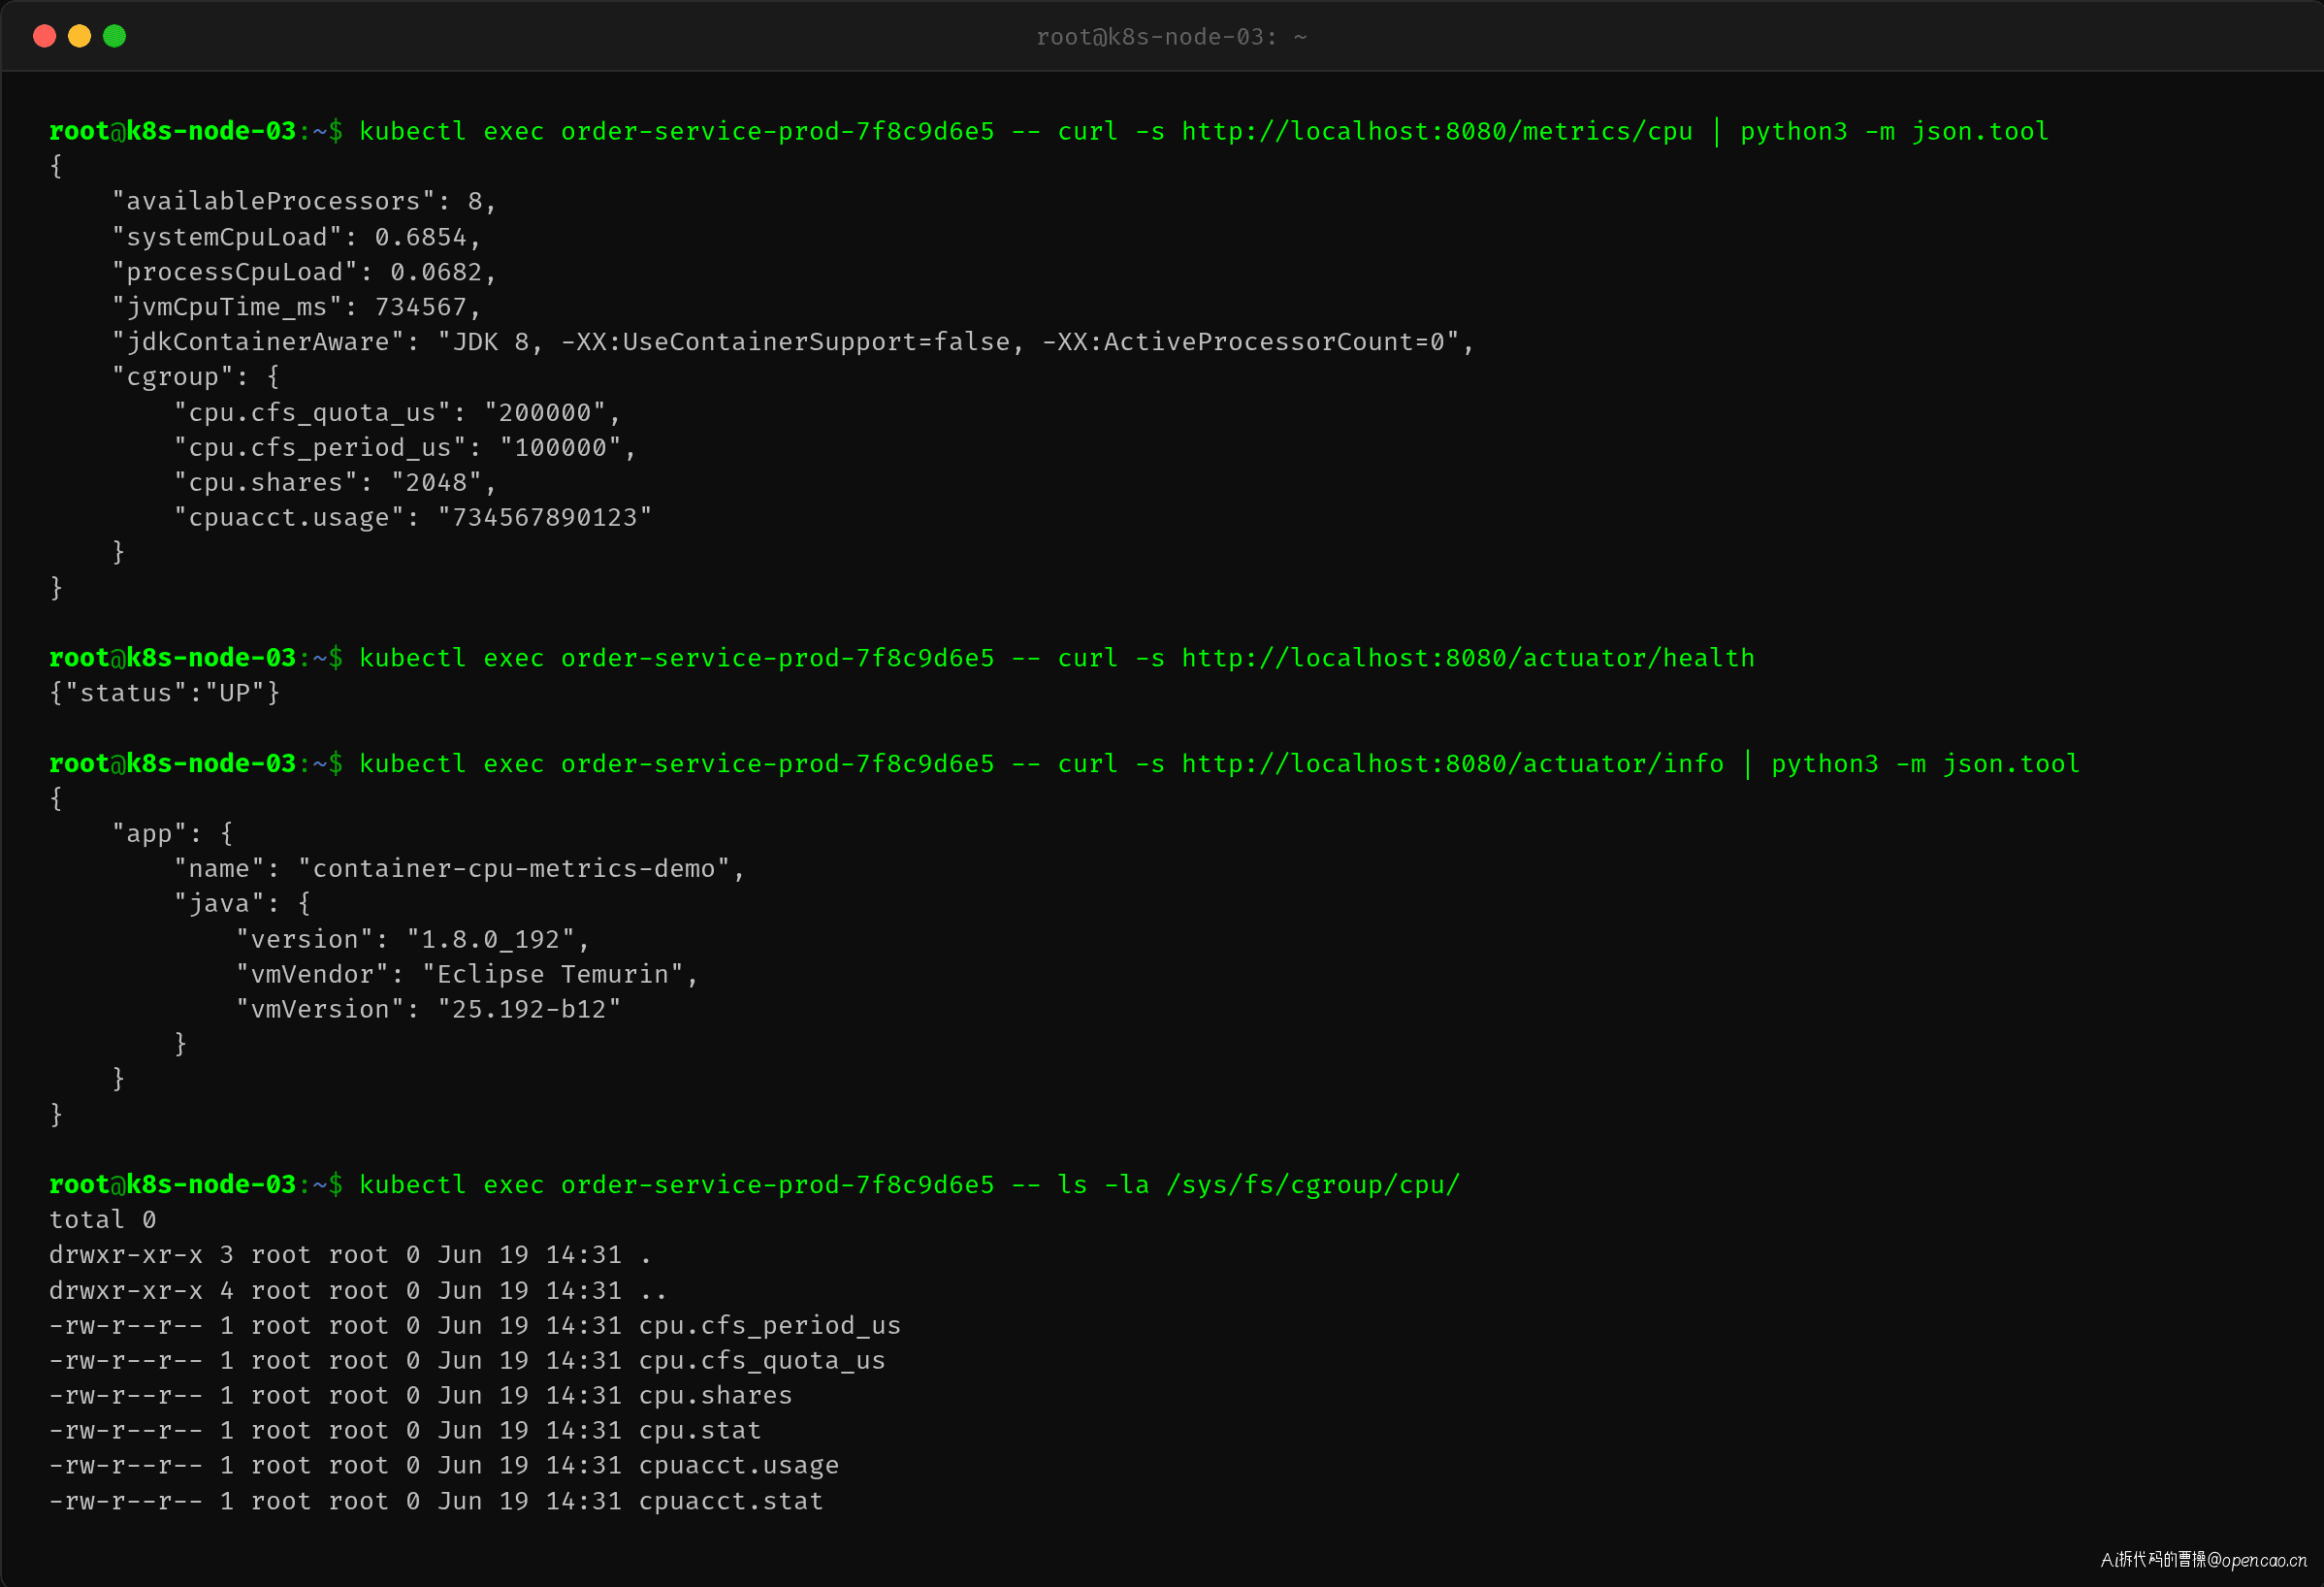Click the {"status":"UP"} output
Image resolution: width=2324 pixels, height=1587 pixels.
coord(165,693)
